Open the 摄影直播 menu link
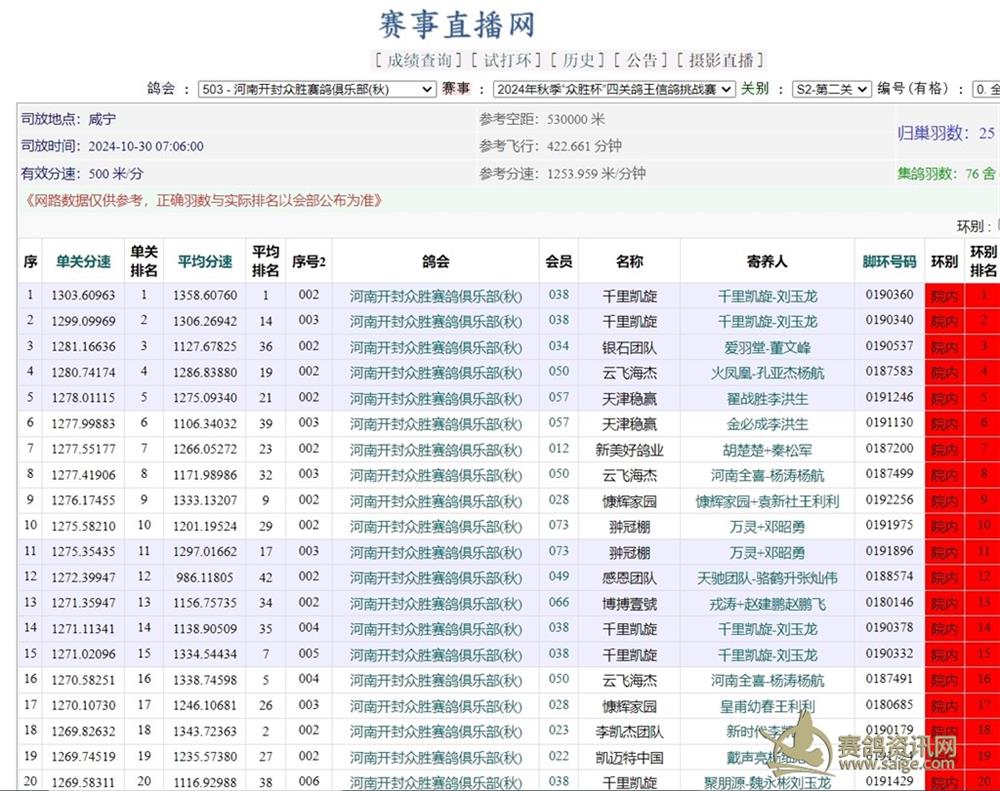This screenshot has width=1000, height=791. click(721, 61)
